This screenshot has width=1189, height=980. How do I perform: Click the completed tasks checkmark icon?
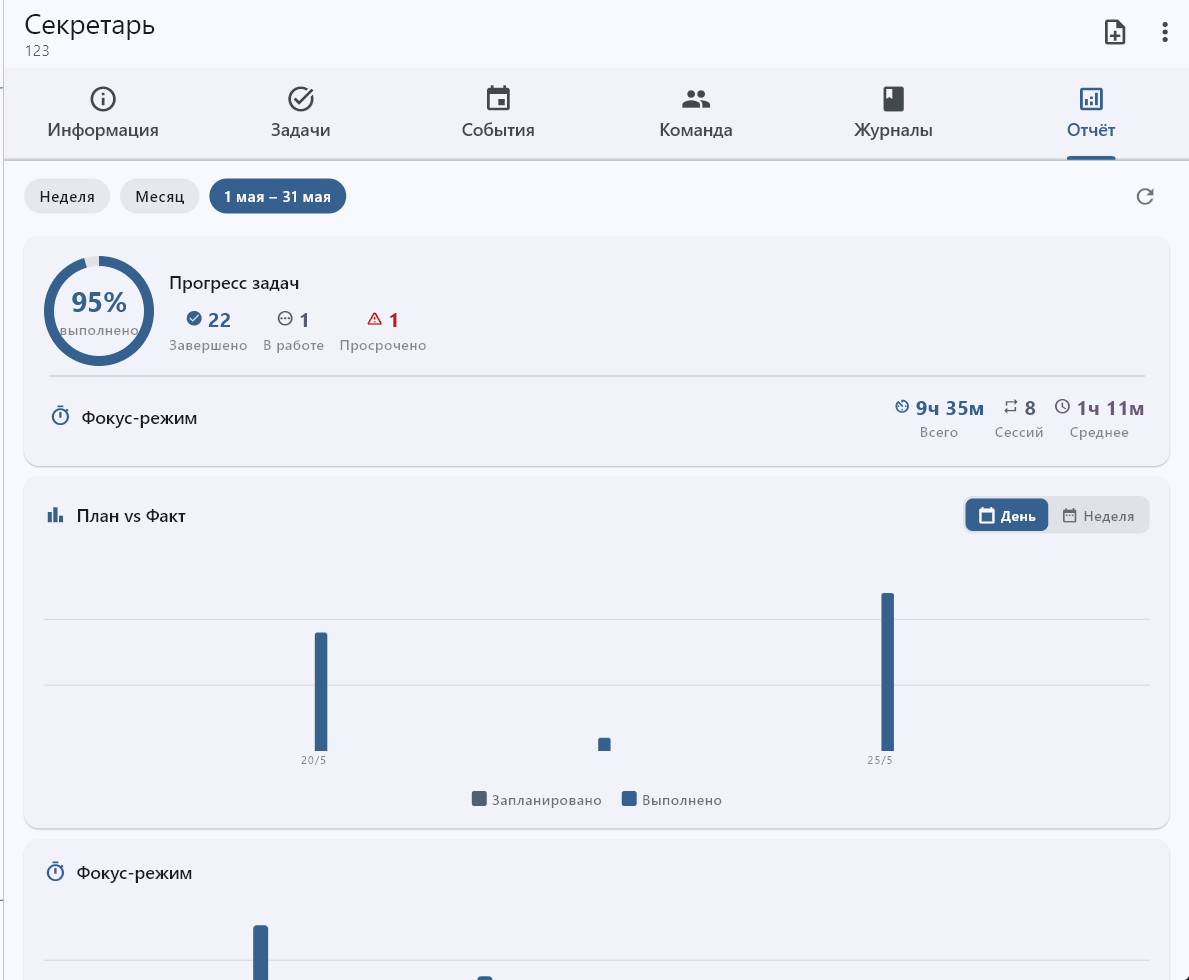click(x=194, y=319)
